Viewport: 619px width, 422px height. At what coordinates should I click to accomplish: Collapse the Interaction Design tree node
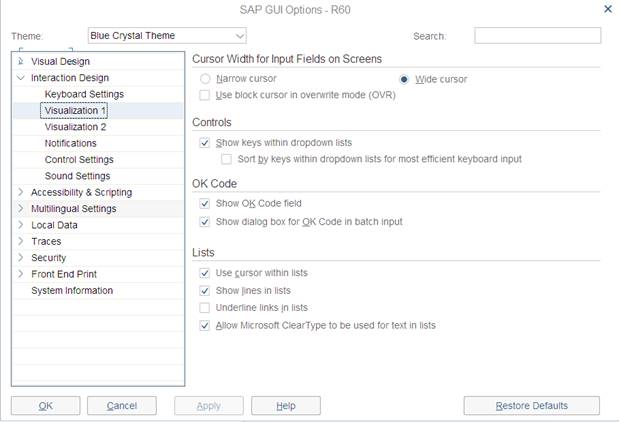tap(21, 78)
